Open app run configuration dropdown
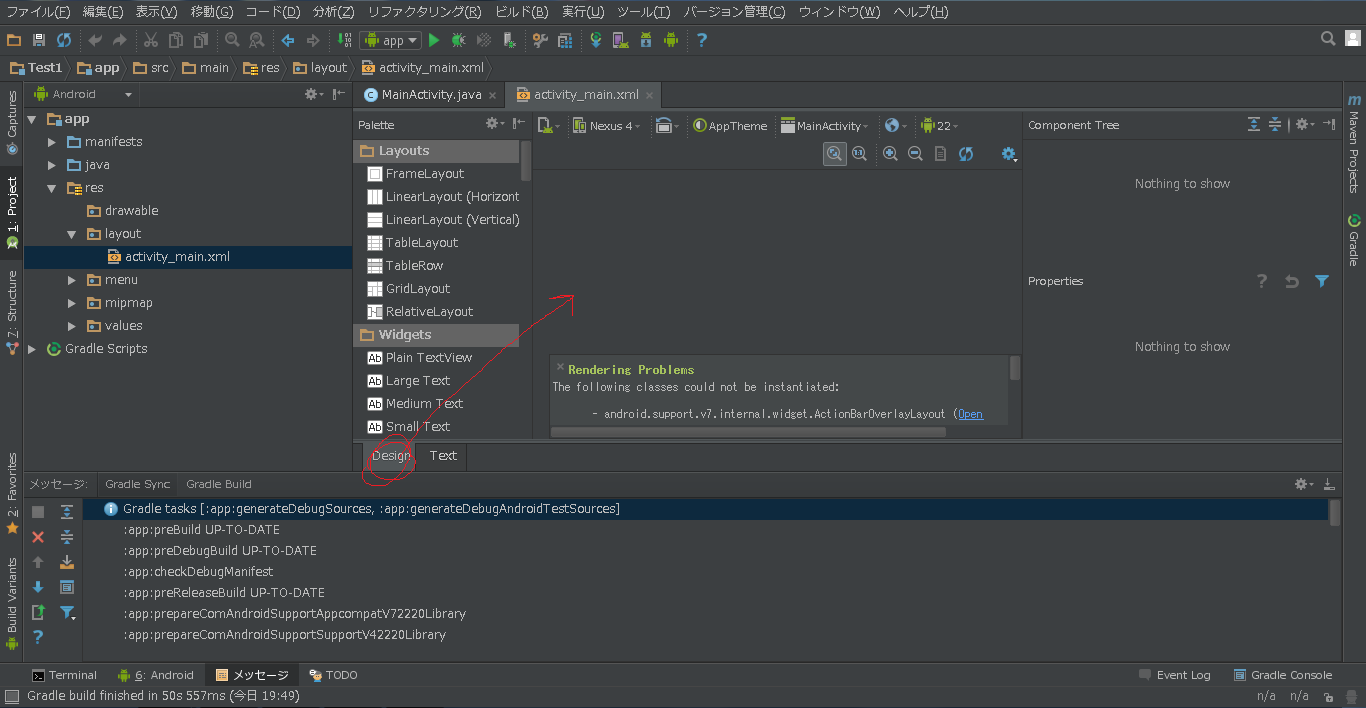Screen dimensions: 1366x708 (391, 40)
